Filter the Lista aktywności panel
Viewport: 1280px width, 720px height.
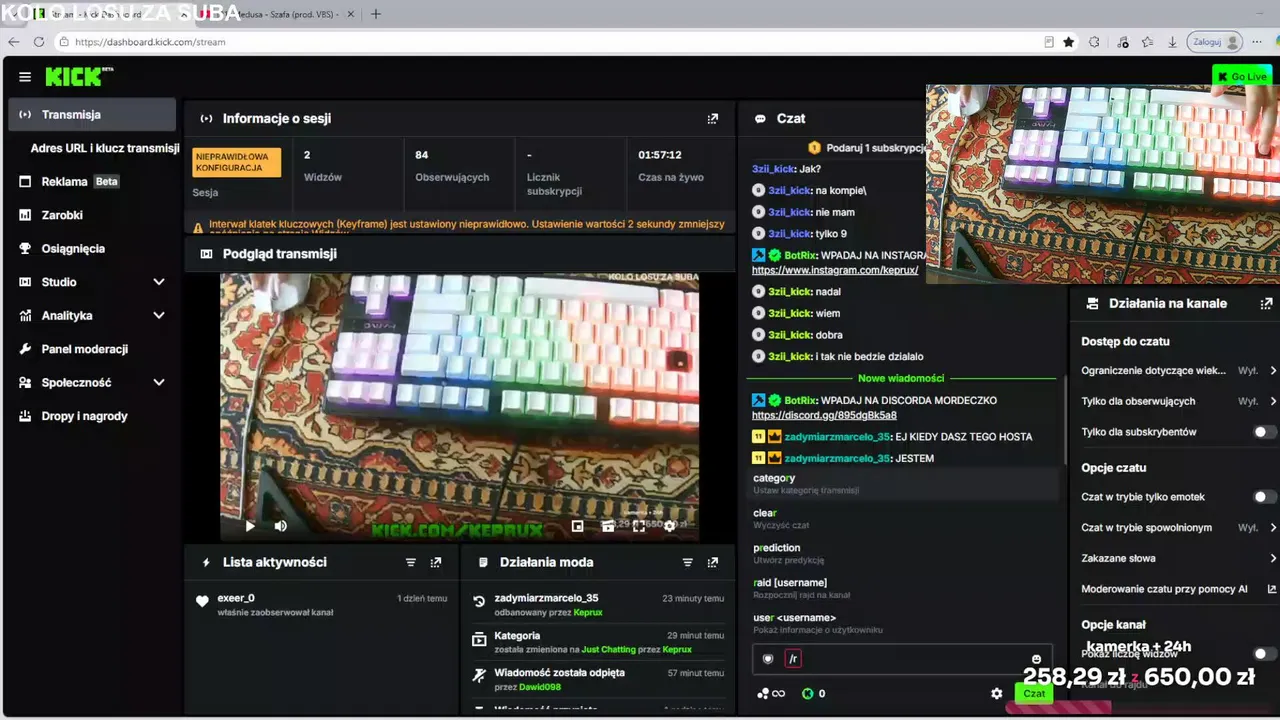point(411,563)
